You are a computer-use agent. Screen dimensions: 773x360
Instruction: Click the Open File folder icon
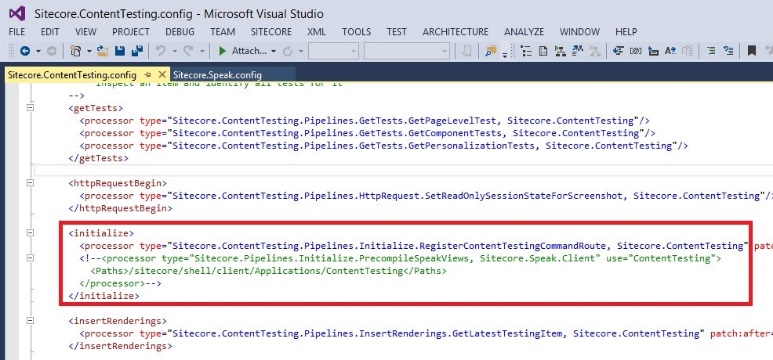coord(103,51)
